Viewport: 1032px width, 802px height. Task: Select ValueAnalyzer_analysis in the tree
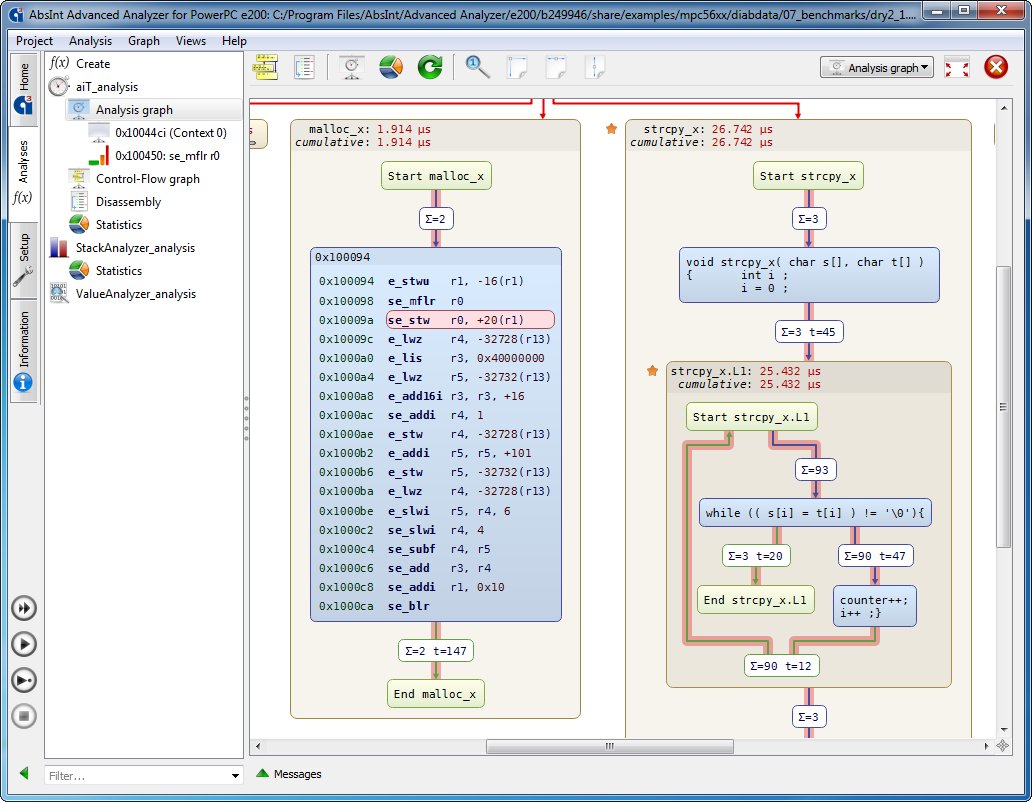coord(136,294)
